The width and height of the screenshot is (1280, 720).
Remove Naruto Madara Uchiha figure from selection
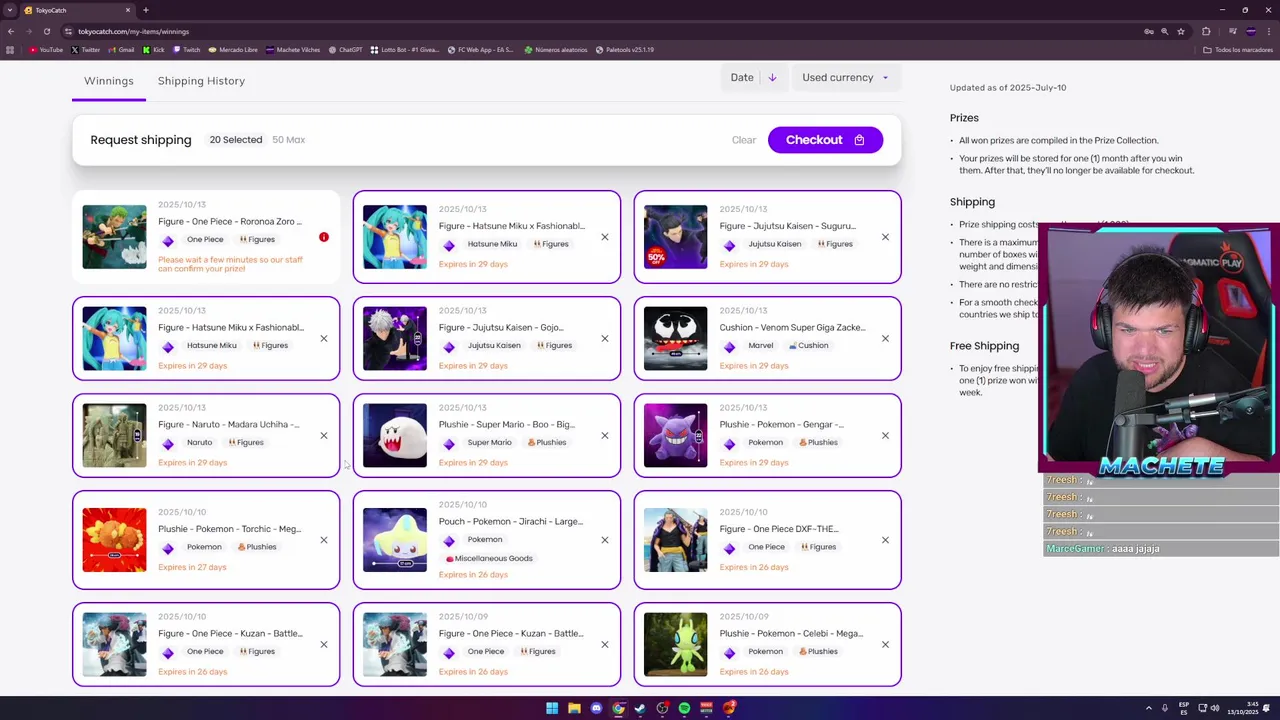(324, 436)
